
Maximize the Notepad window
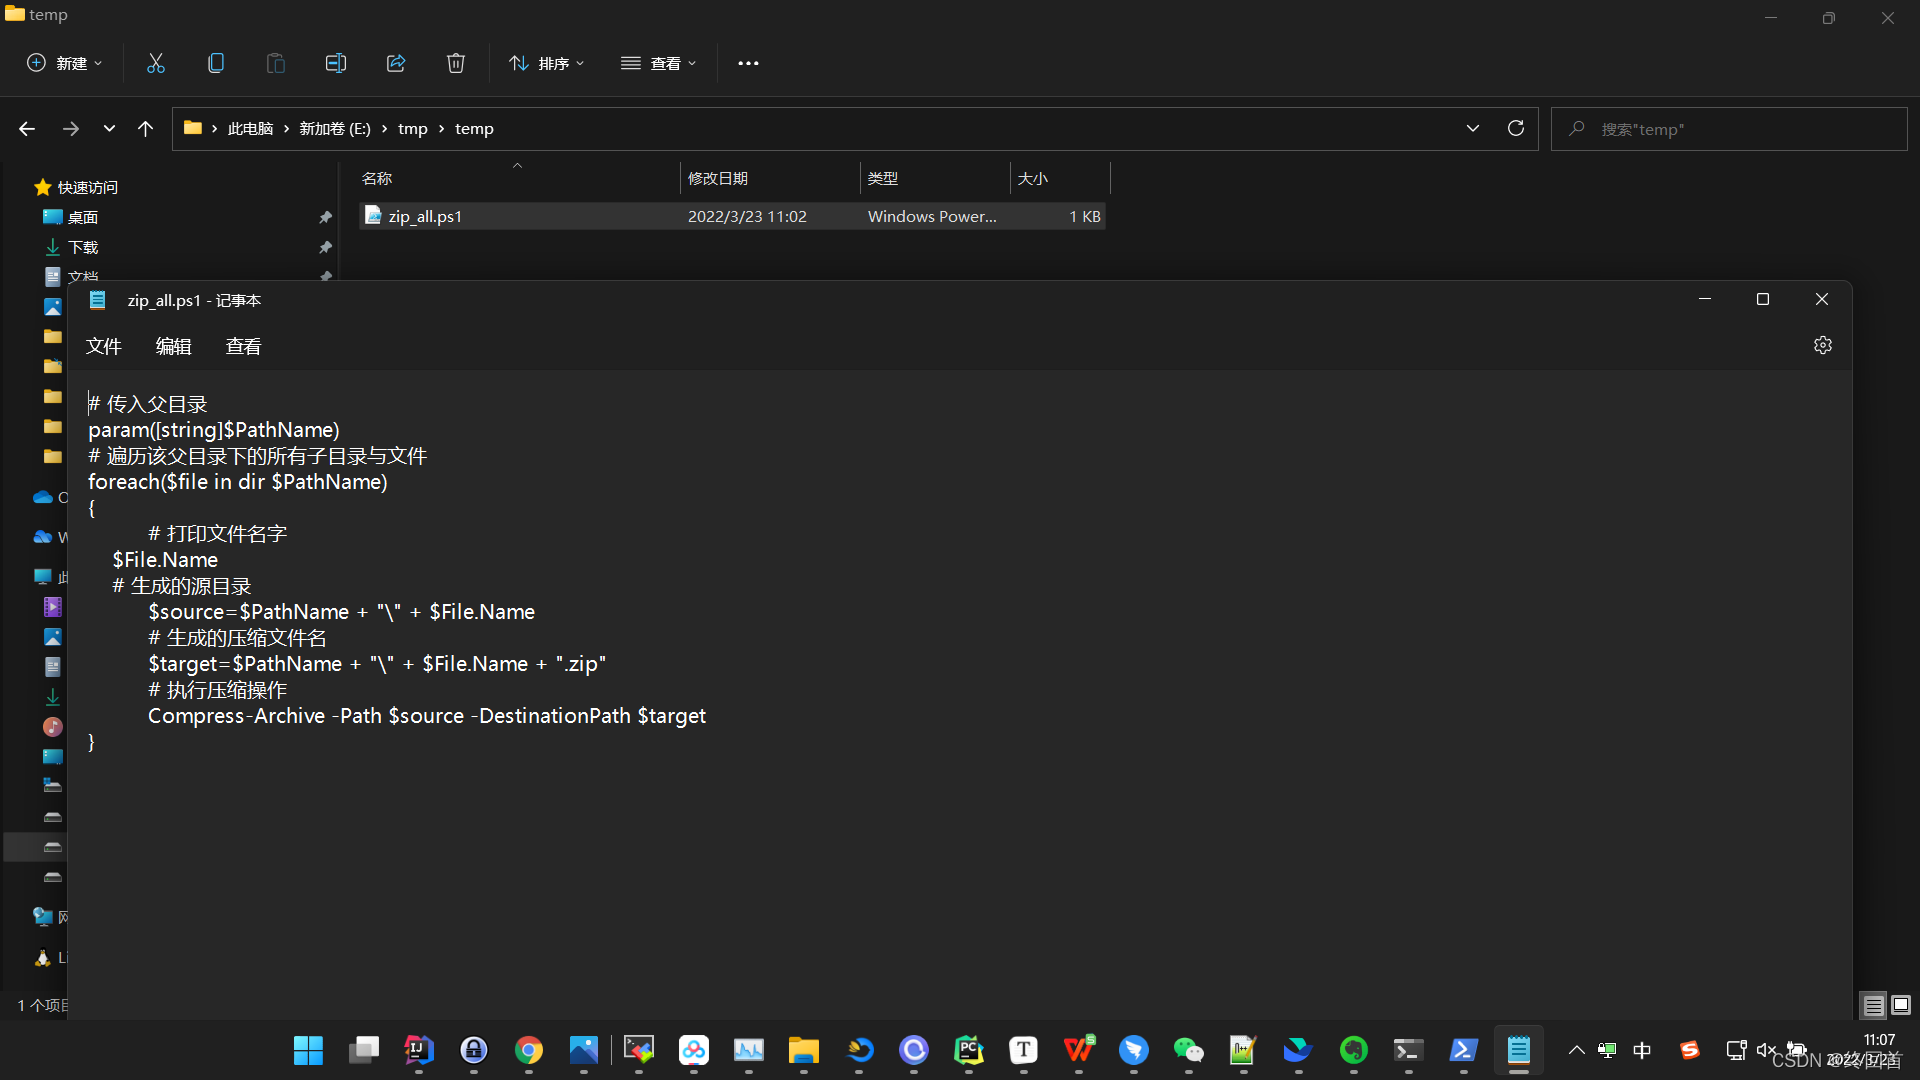tap(1763, 299)
